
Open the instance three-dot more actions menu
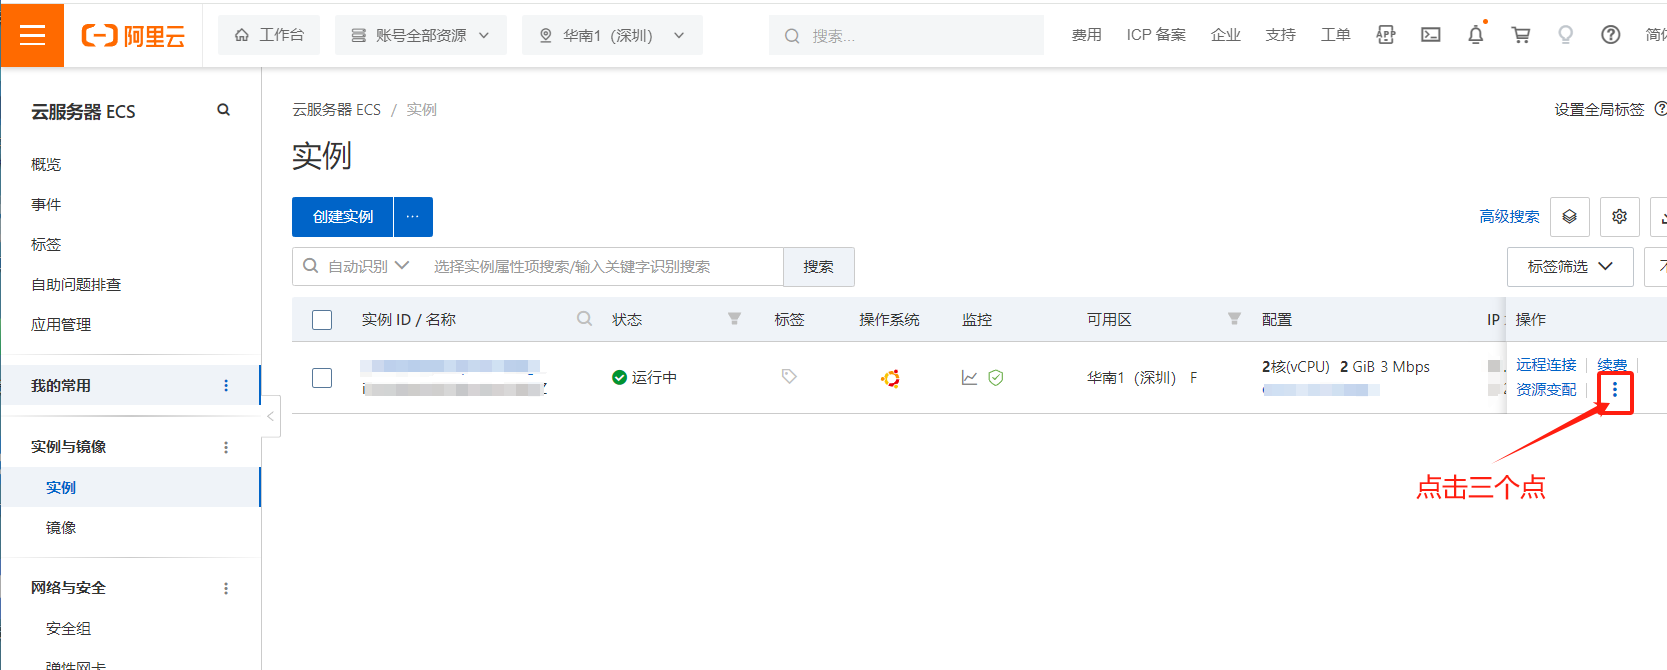coord(1615,390)
